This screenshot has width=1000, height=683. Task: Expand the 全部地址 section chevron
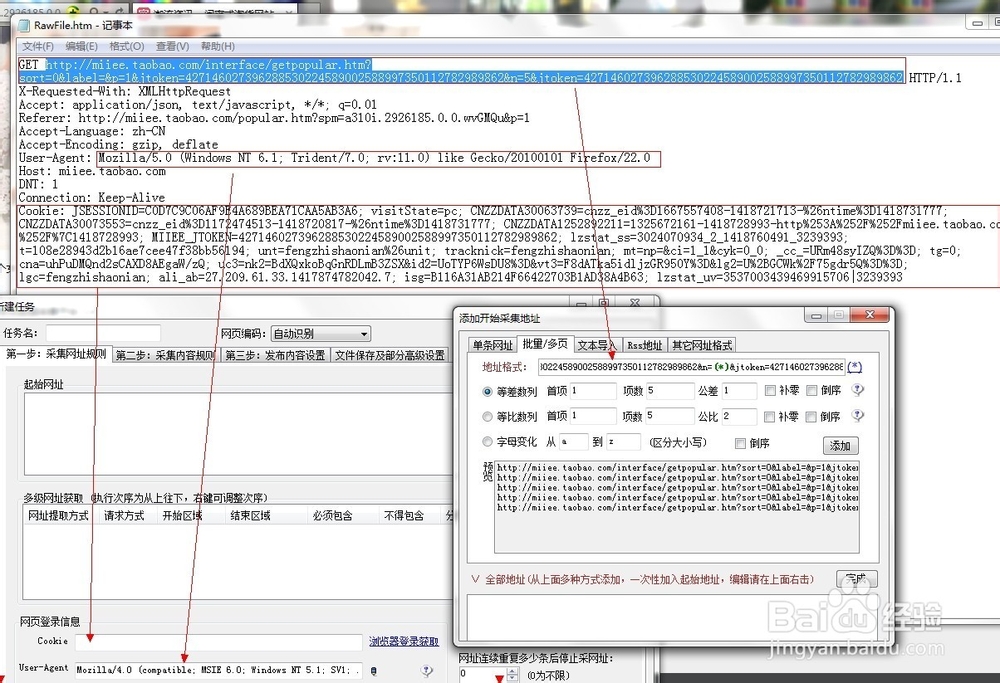[475, 579]
